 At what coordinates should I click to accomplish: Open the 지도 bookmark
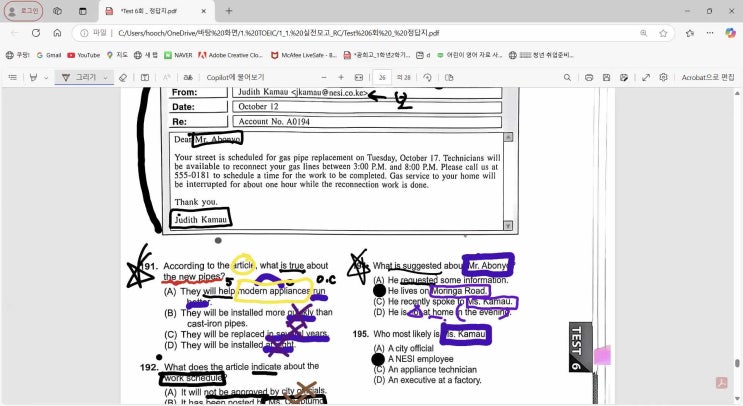pos(117,55)
